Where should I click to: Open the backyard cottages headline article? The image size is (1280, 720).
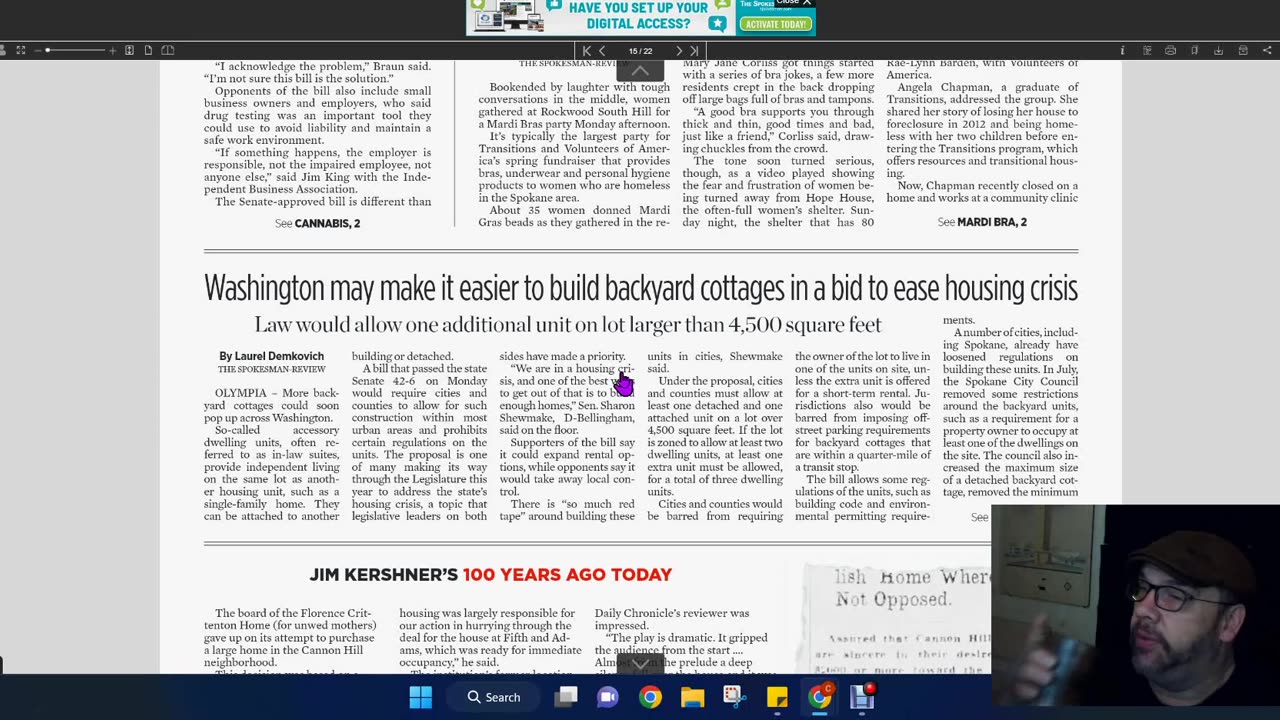click(640, 288)
